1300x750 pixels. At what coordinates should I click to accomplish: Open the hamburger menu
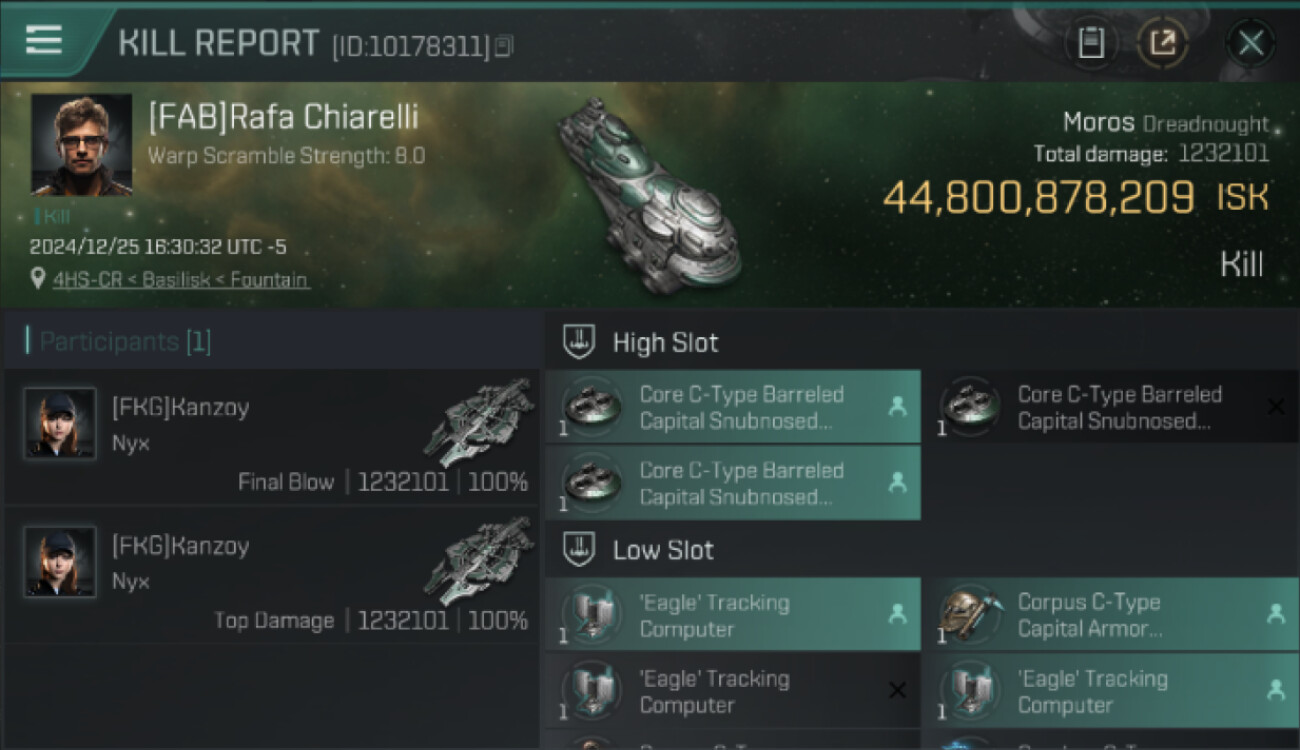44,40
